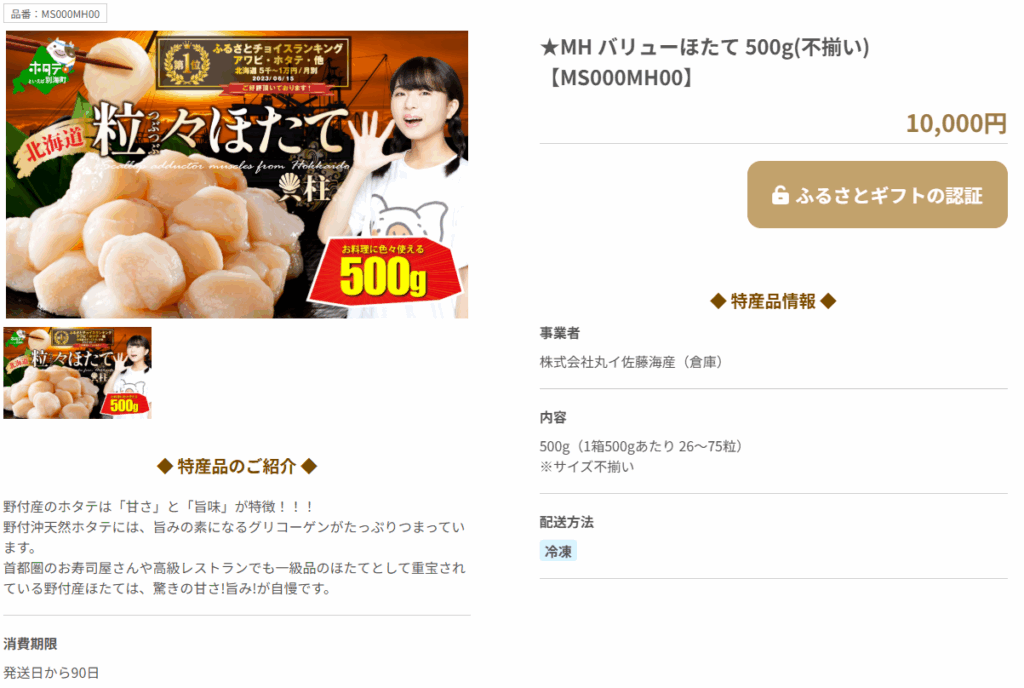Select the scallop product thumbnail image
Viewport: 1024px width, 688px height.
click(77, 373)
